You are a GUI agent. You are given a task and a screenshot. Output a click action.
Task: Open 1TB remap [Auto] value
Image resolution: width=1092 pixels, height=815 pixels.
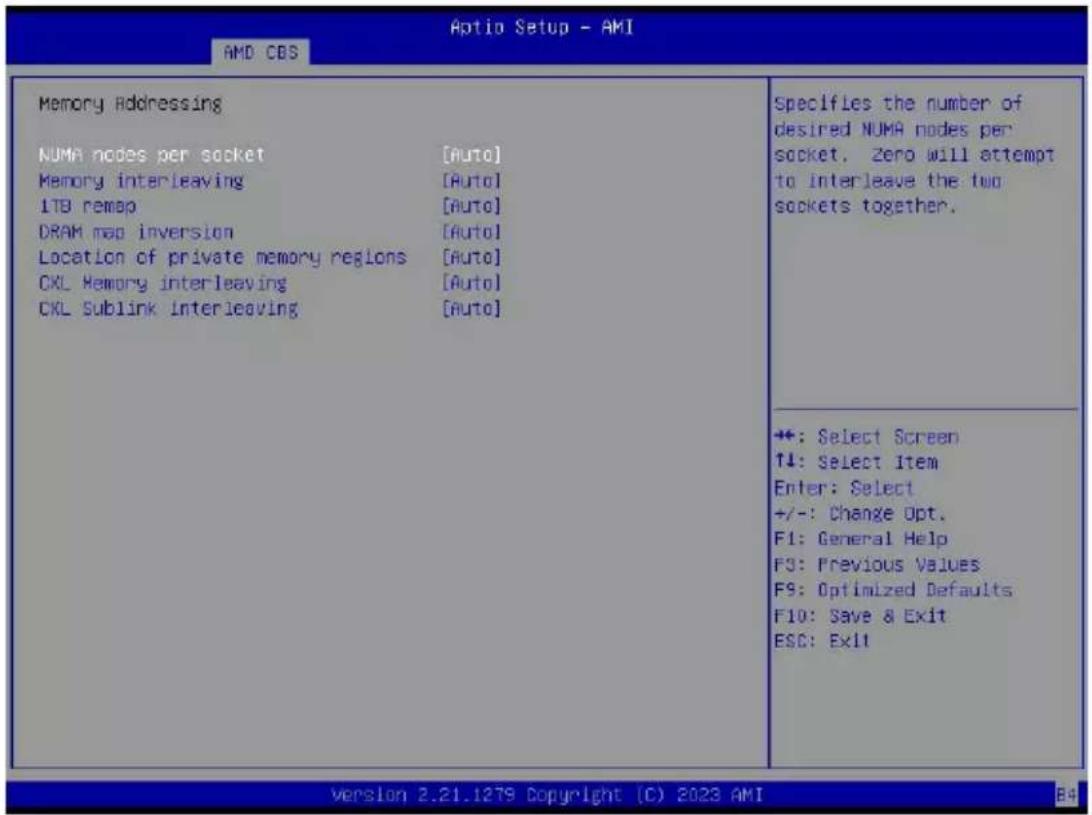click(x=471, y=206)
